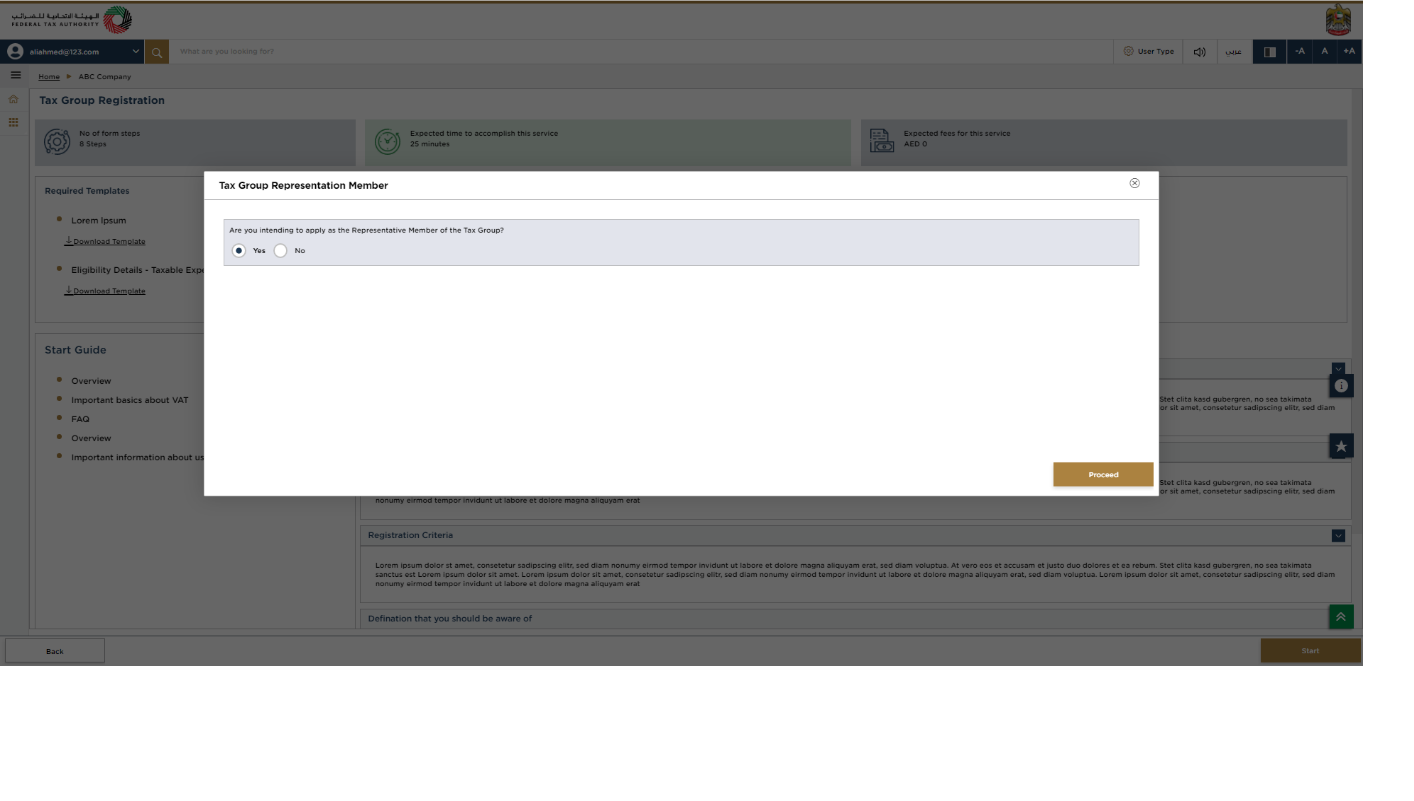This screenshot has height=801, width=1414.
Task: Click the Proceed button
Action: click(x=1103, y=475)
